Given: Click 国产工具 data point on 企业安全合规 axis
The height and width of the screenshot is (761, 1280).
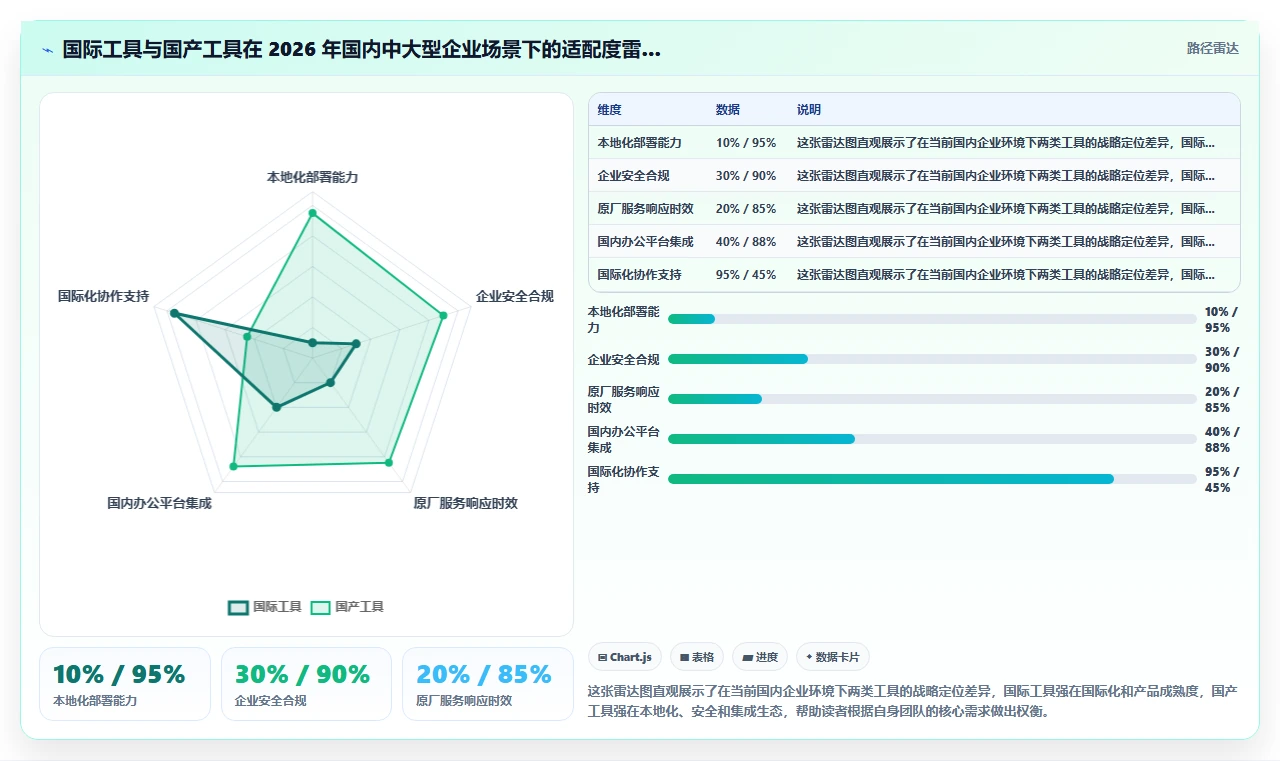Looking at the screenshot, I should click(x=442, y=316).
